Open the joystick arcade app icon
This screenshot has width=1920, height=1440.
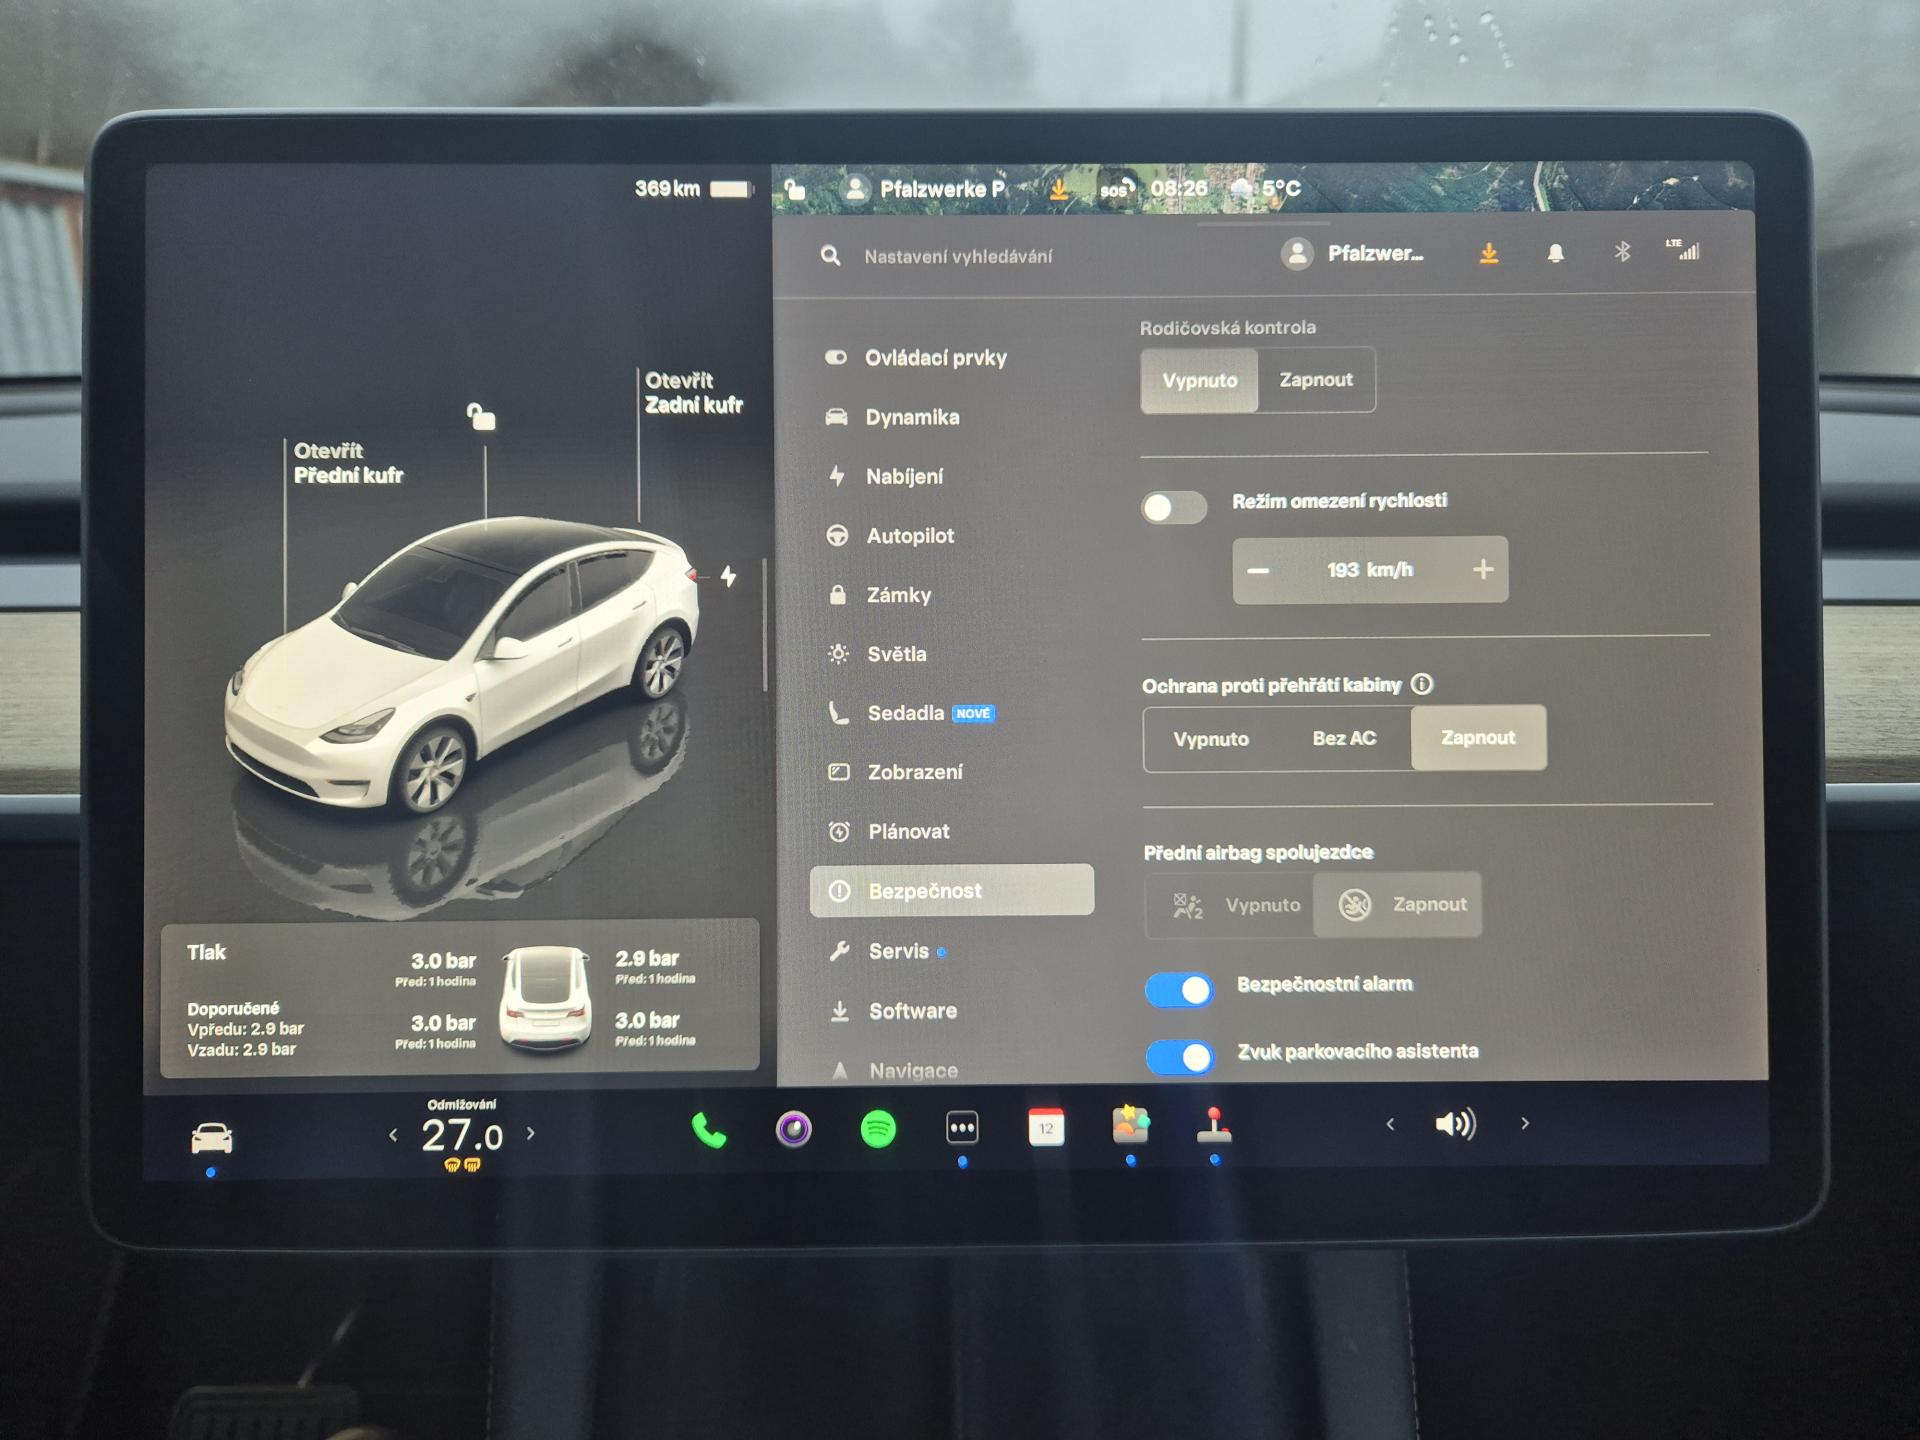(x=1214, y=1126)
